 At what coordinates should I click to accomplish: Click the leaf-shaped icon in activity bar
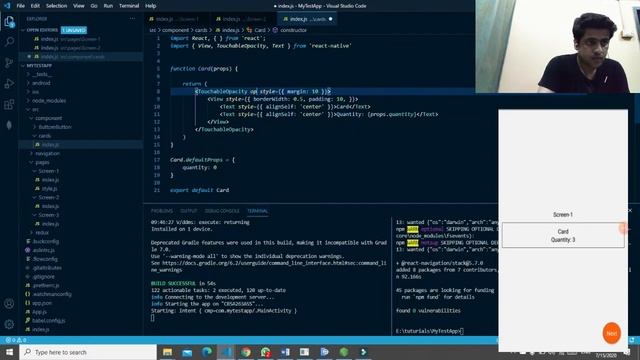[9, 125]
